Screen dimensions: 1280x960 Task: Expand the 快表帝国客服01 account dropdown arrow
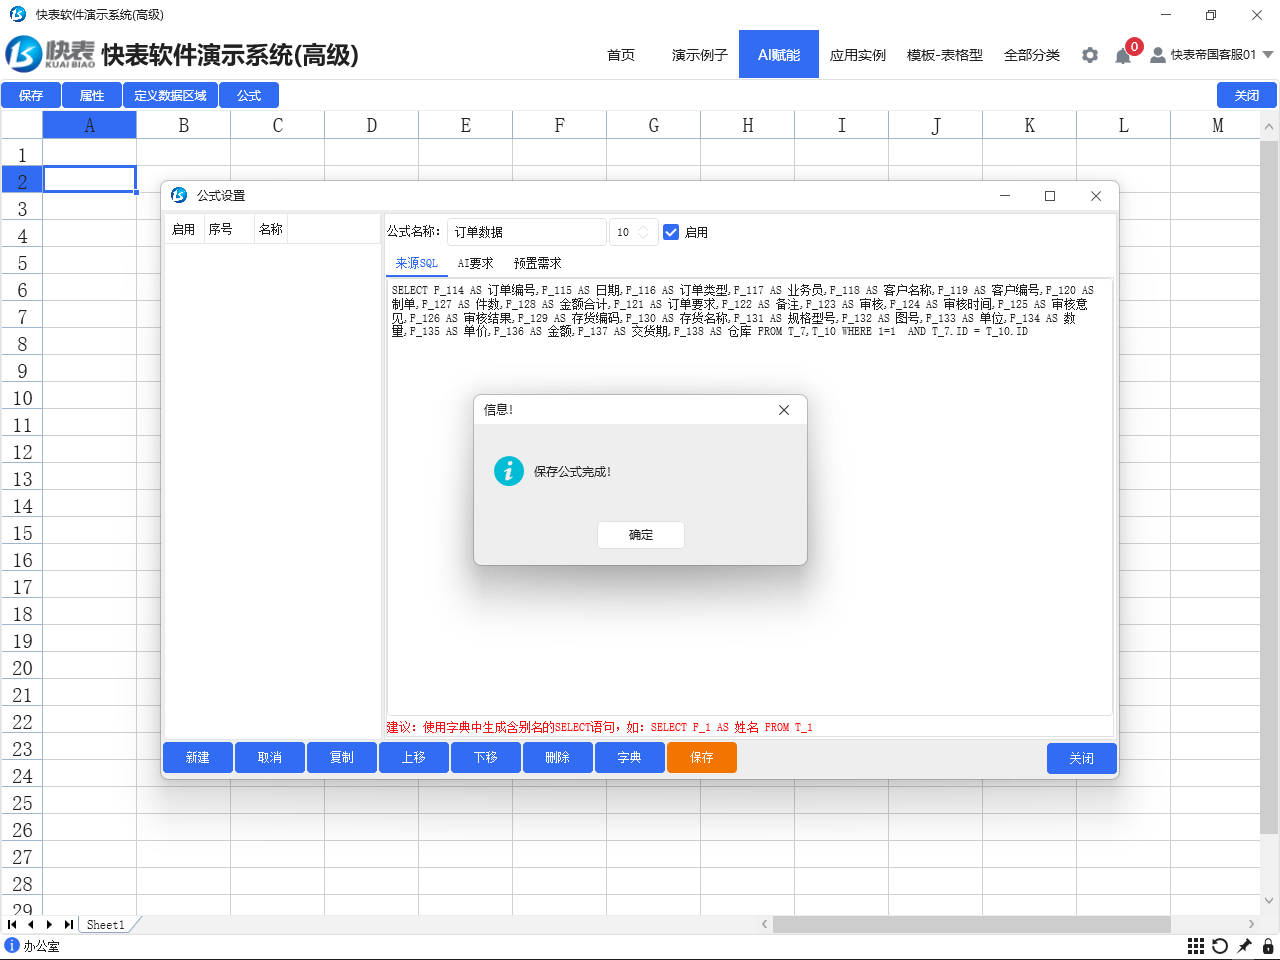[x=1268, y=55]
